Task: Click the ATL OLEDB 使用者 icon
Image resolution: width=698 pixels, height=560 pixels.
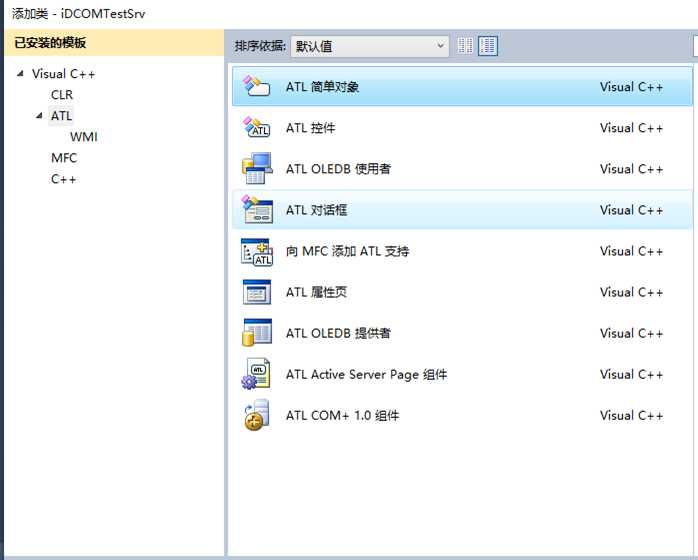Action: click(257, 168)
